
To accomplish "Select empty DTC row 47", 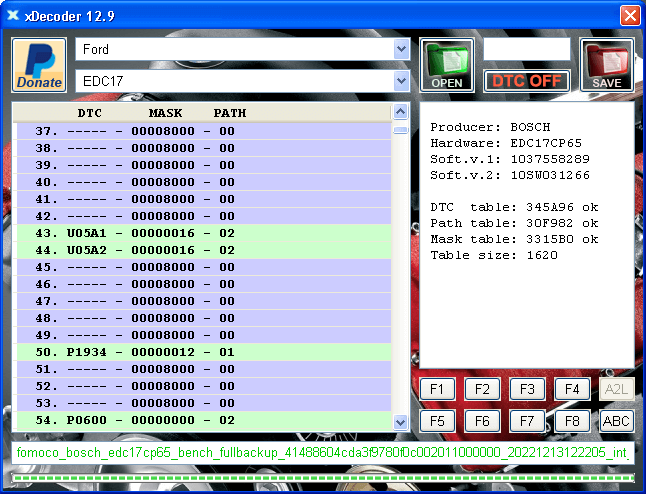I will pyautogui.click(x=204, y=301).
